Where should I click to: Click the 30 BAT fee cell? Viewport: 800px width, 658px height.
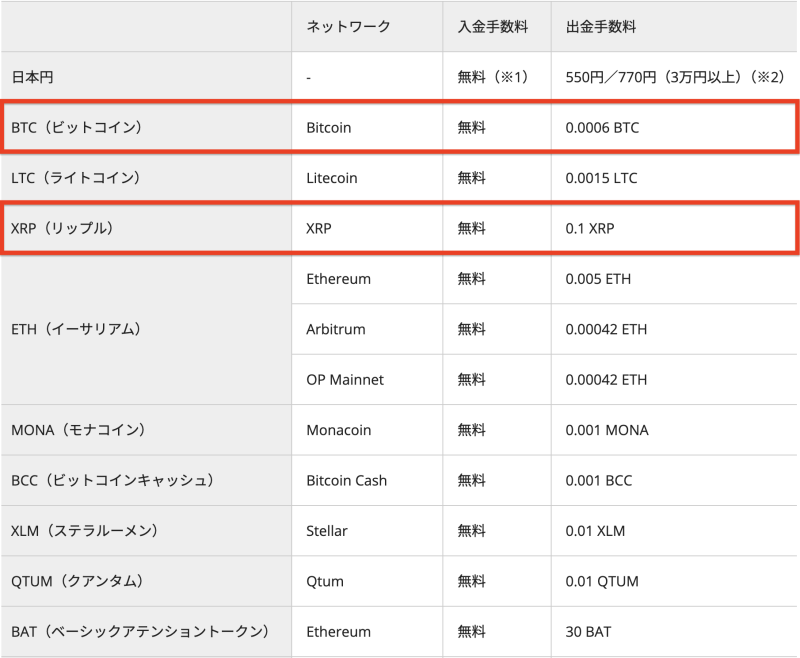pos(588,632)
